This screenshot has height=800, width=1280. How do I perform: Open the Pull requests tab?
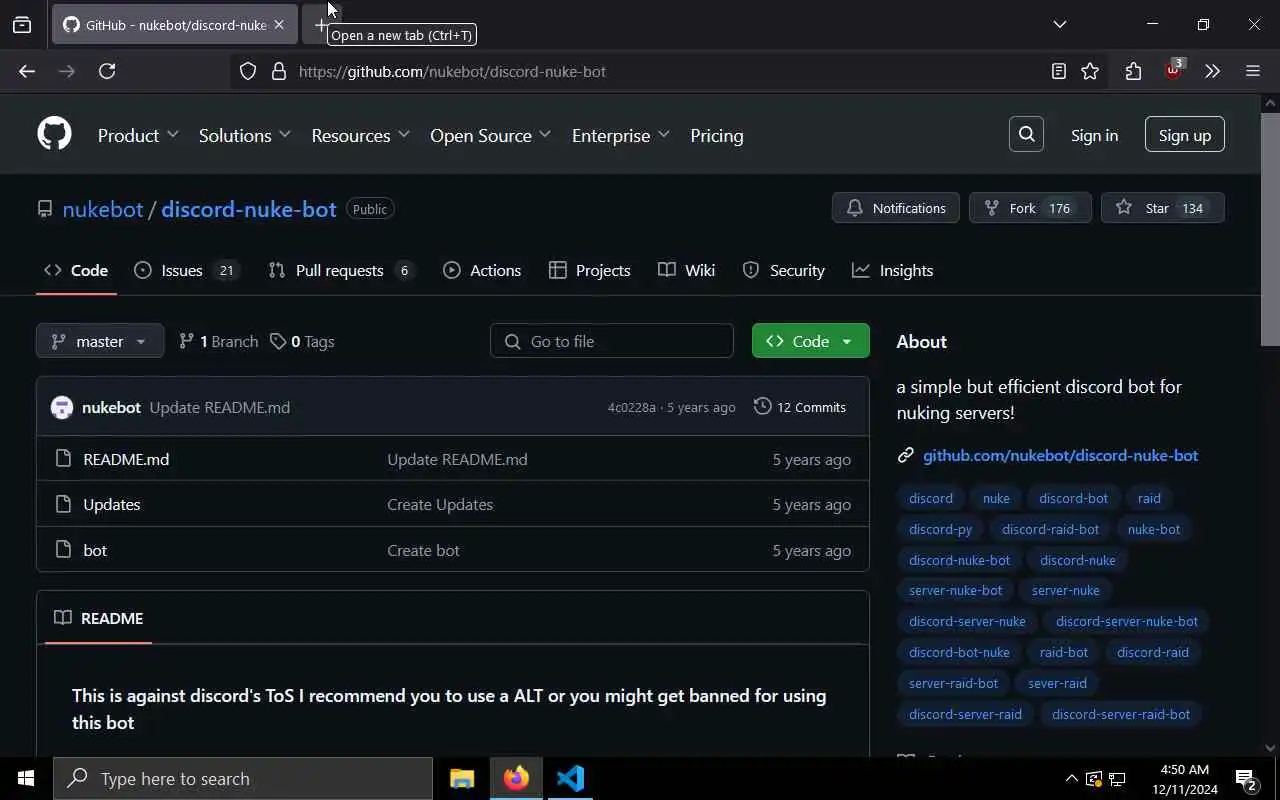point(341,270)
